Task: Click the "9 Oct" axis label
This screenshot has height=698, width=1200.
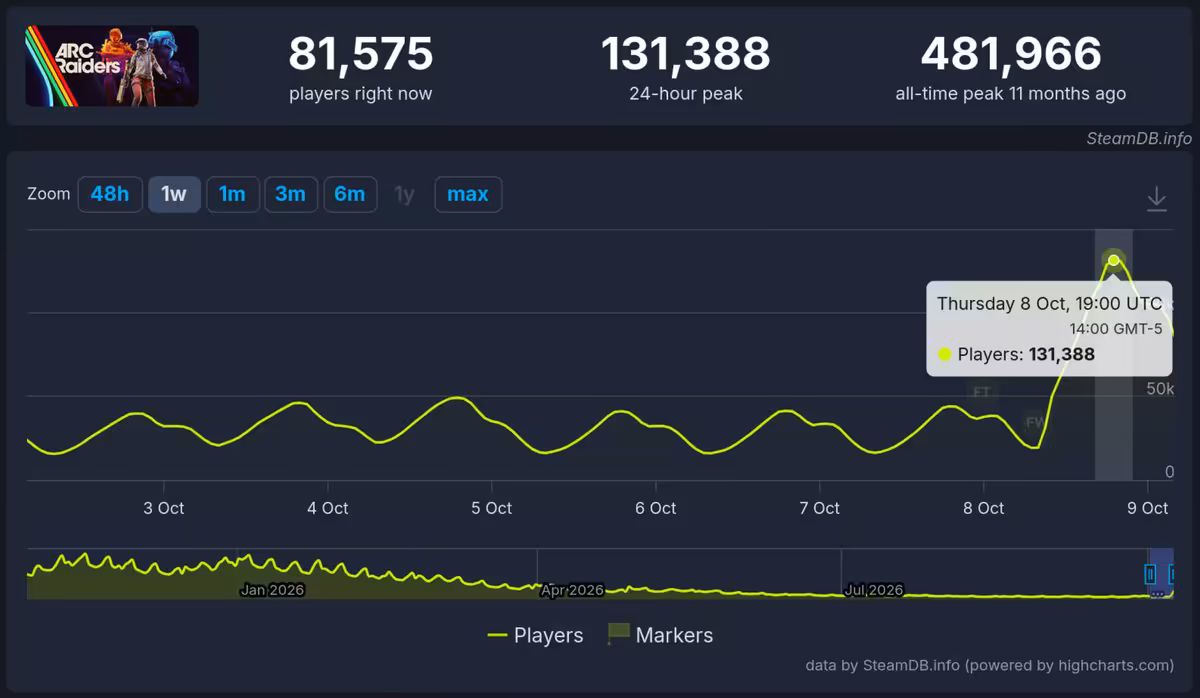Action: (x=1148, y=508)
